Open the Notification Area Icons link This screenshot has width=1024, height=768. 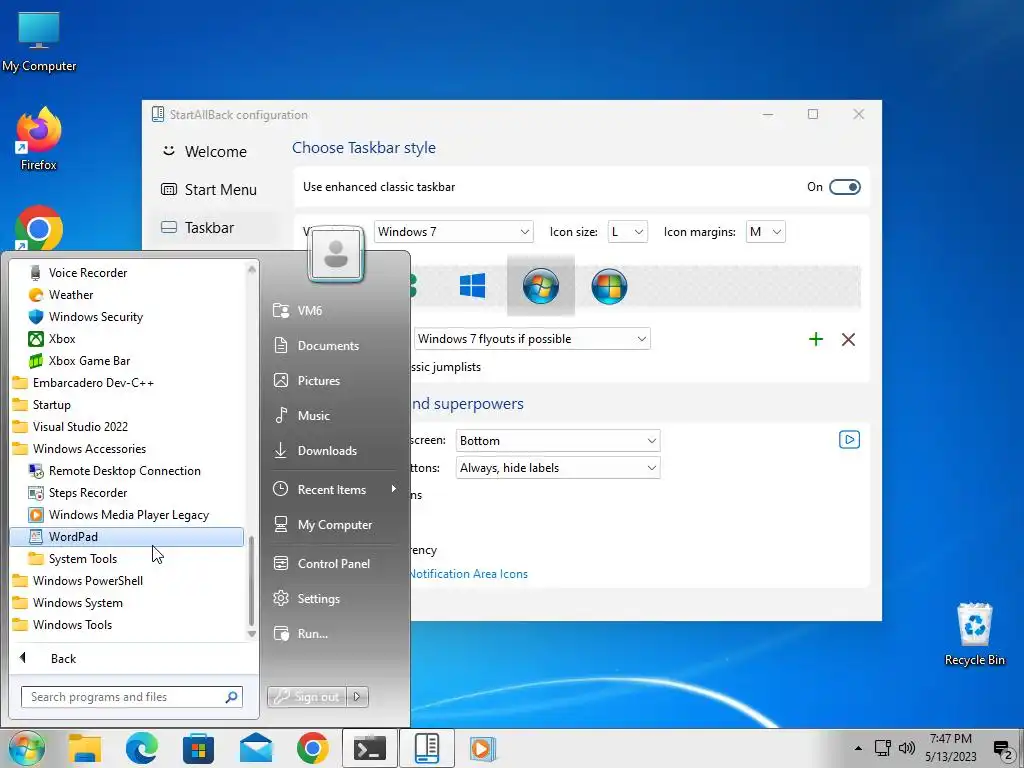[x=468, y=574]
